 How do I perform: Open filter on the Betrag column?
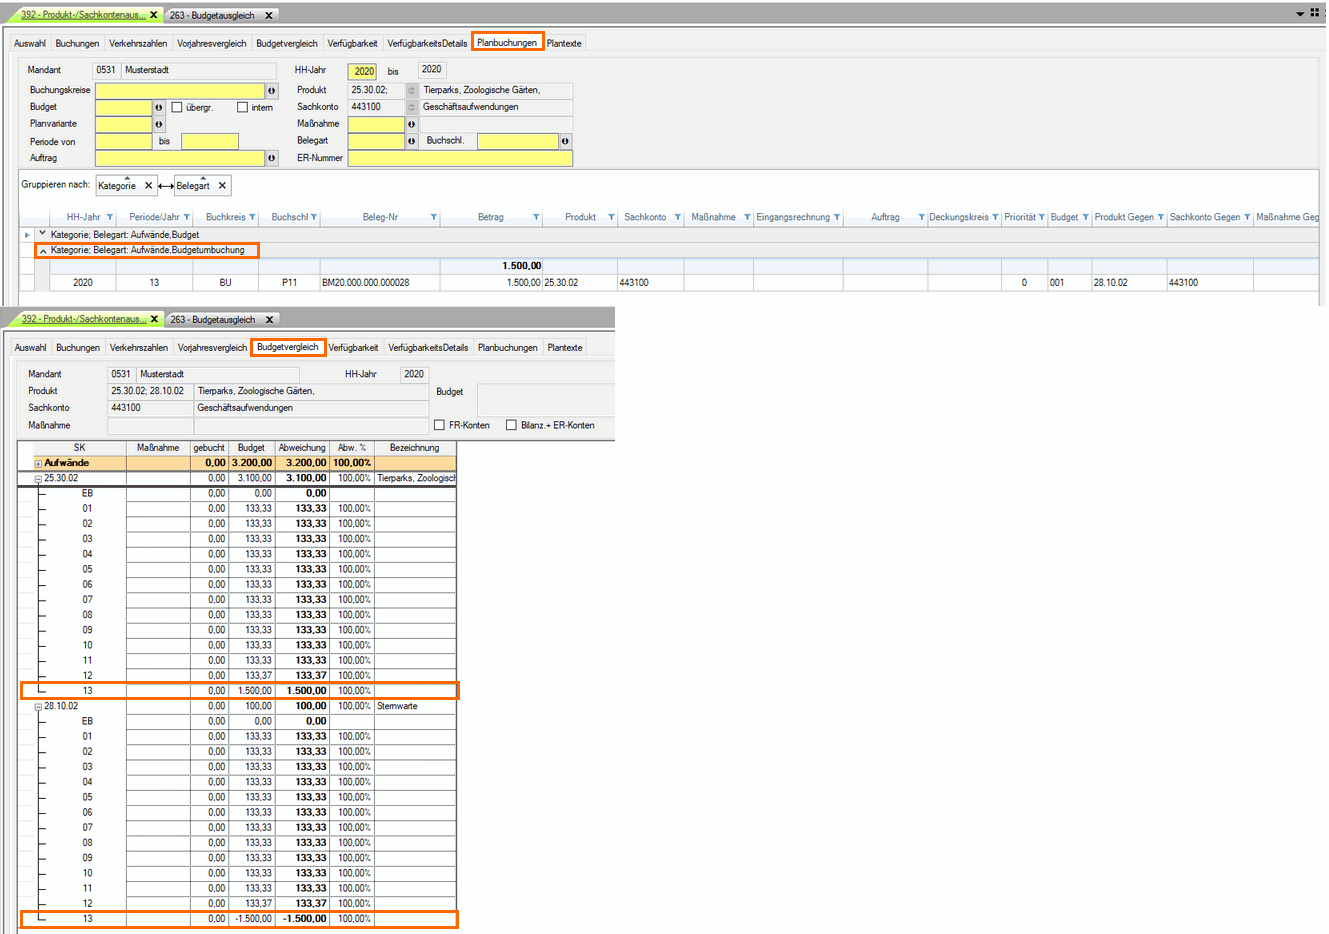[x=536, y=217]
